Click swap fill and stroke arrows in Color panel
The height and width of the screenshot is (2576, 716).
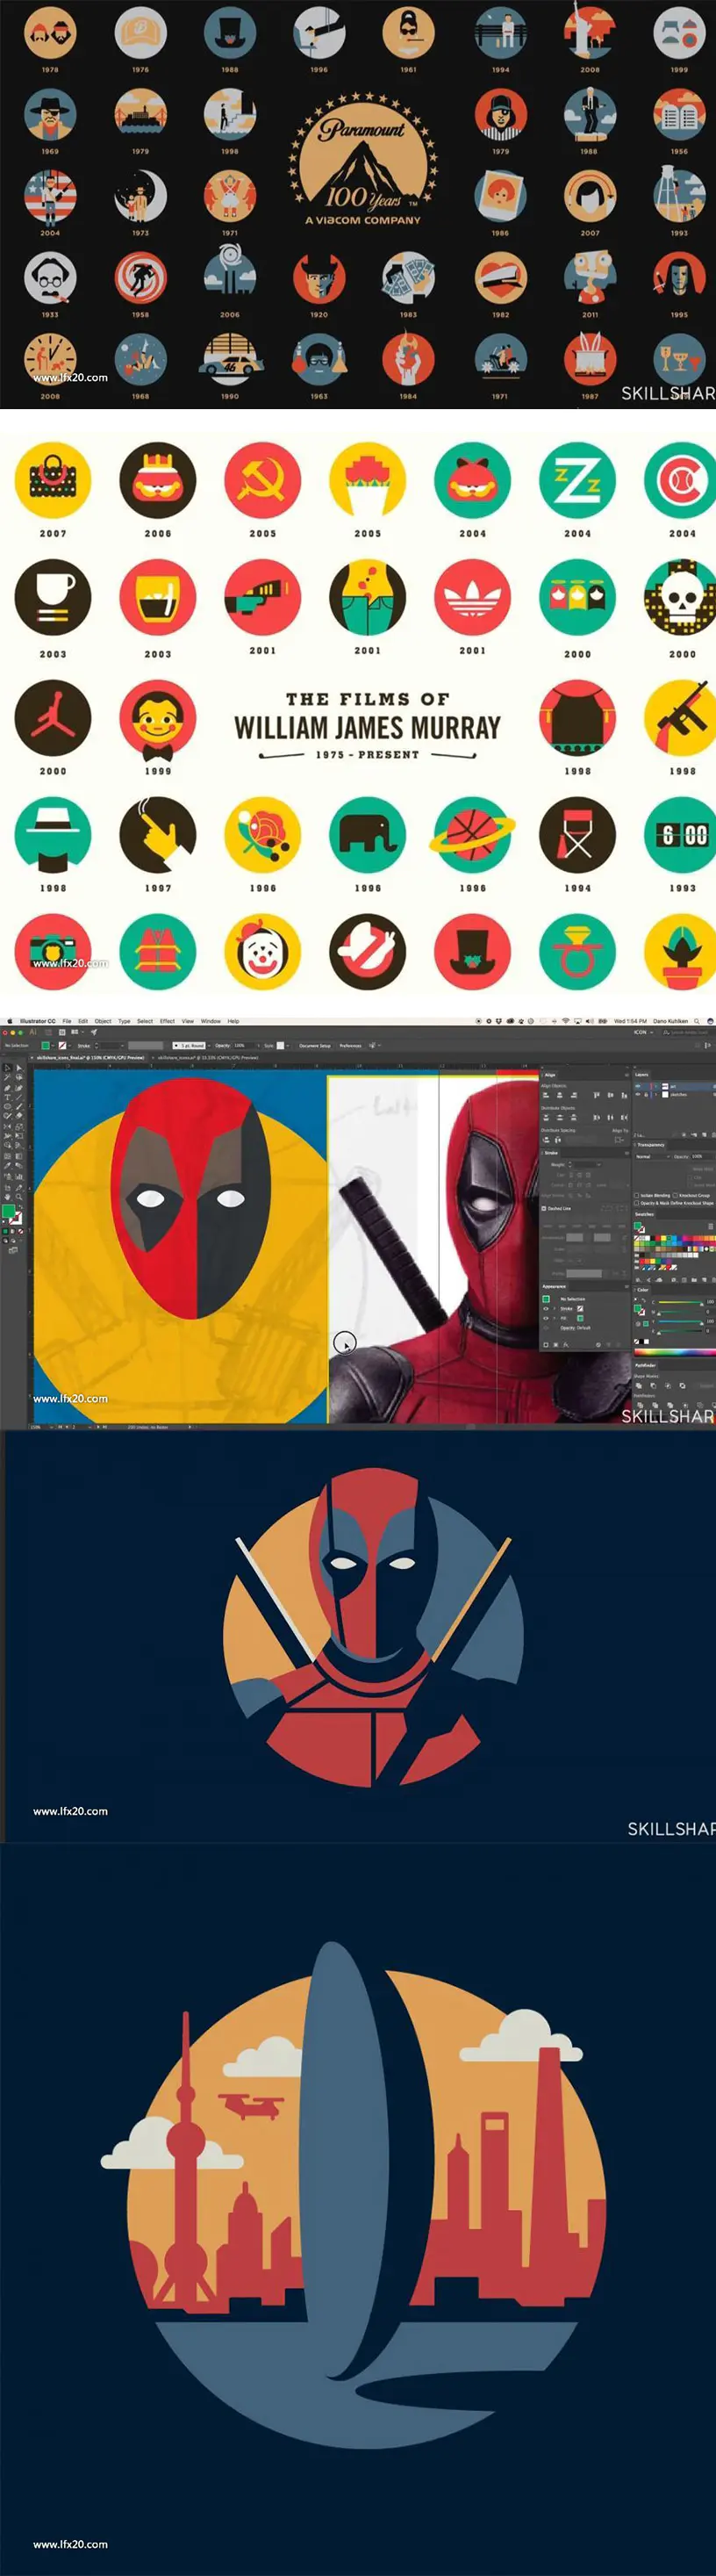644,1300
